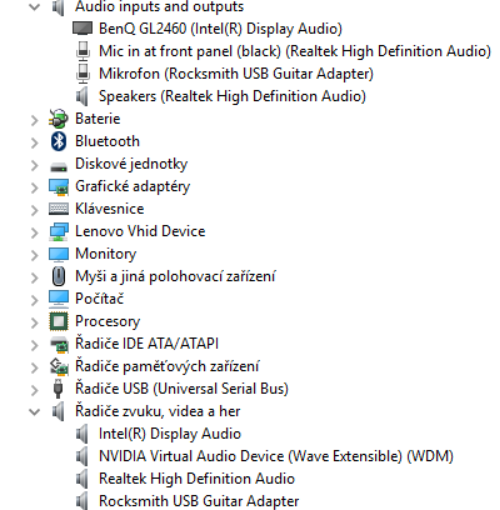Image resolution: width=500 pixels, height=510 pixels.
Task: Click the speaker icon of Realtek High Definition Audio
Action: 82,479
